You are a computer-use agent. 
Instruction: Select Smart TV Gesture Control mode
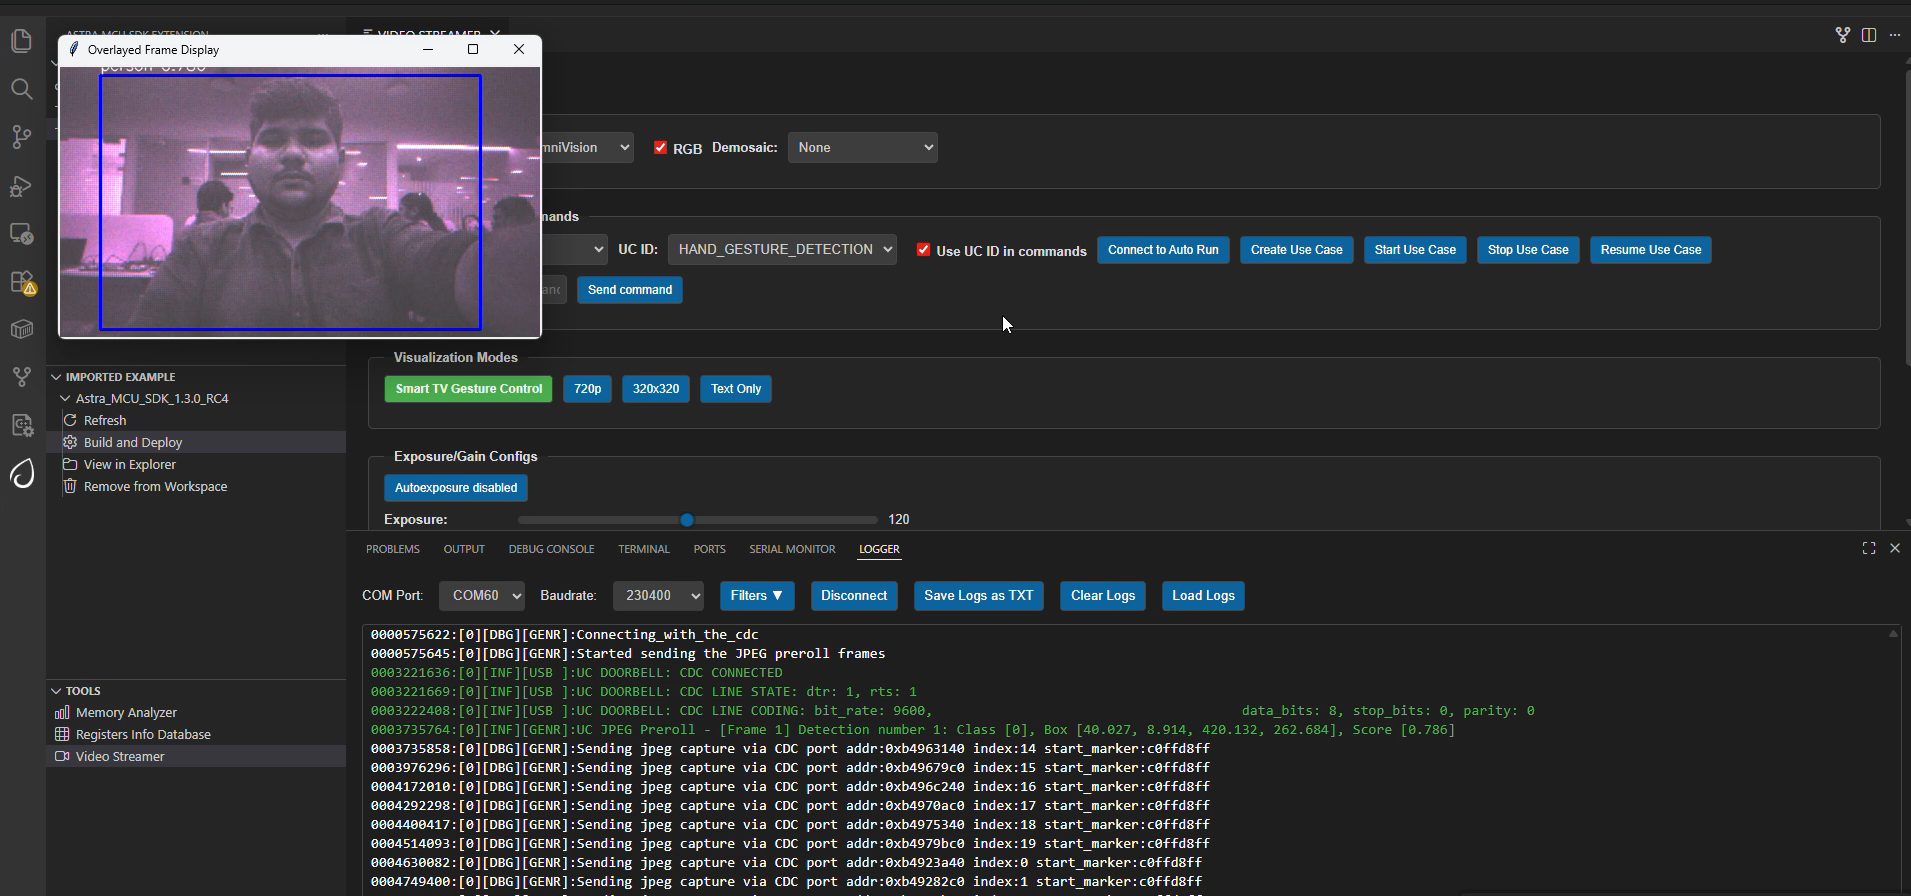click(x=469, y=389)
